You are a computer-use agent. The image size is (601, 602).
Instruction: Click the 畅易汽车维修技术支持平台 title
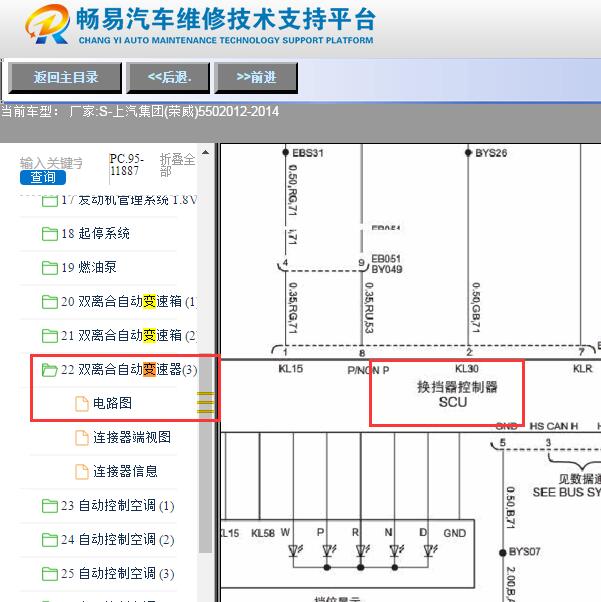[225, 19]
